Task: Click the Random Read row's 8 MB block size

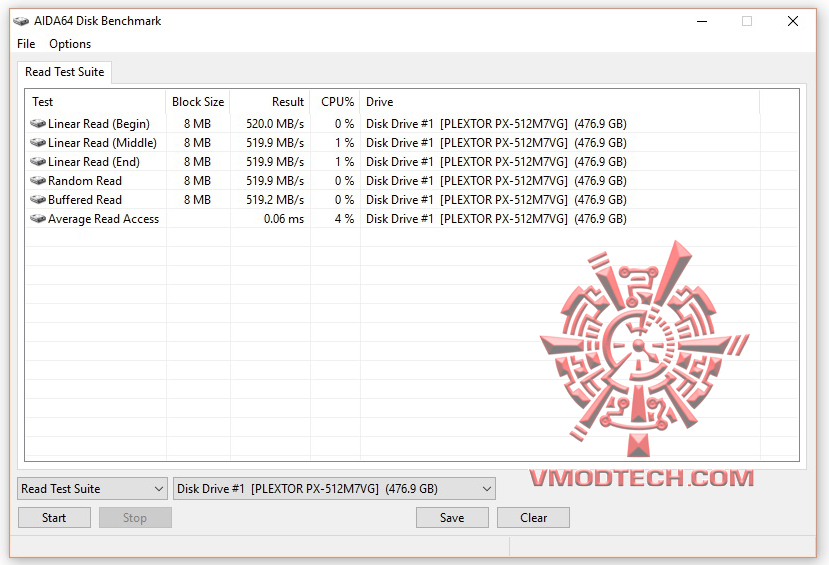Action: click(197, 181)
